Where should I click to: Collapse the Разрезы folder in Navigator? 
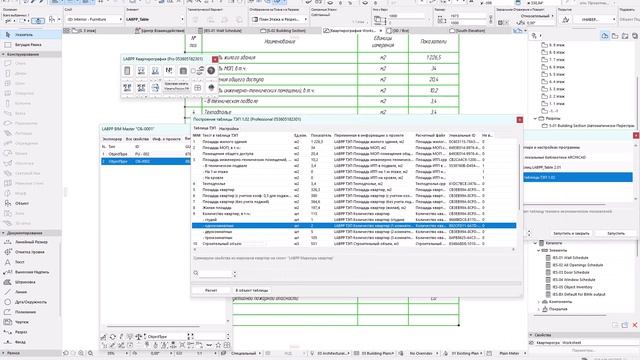(535, 118)
